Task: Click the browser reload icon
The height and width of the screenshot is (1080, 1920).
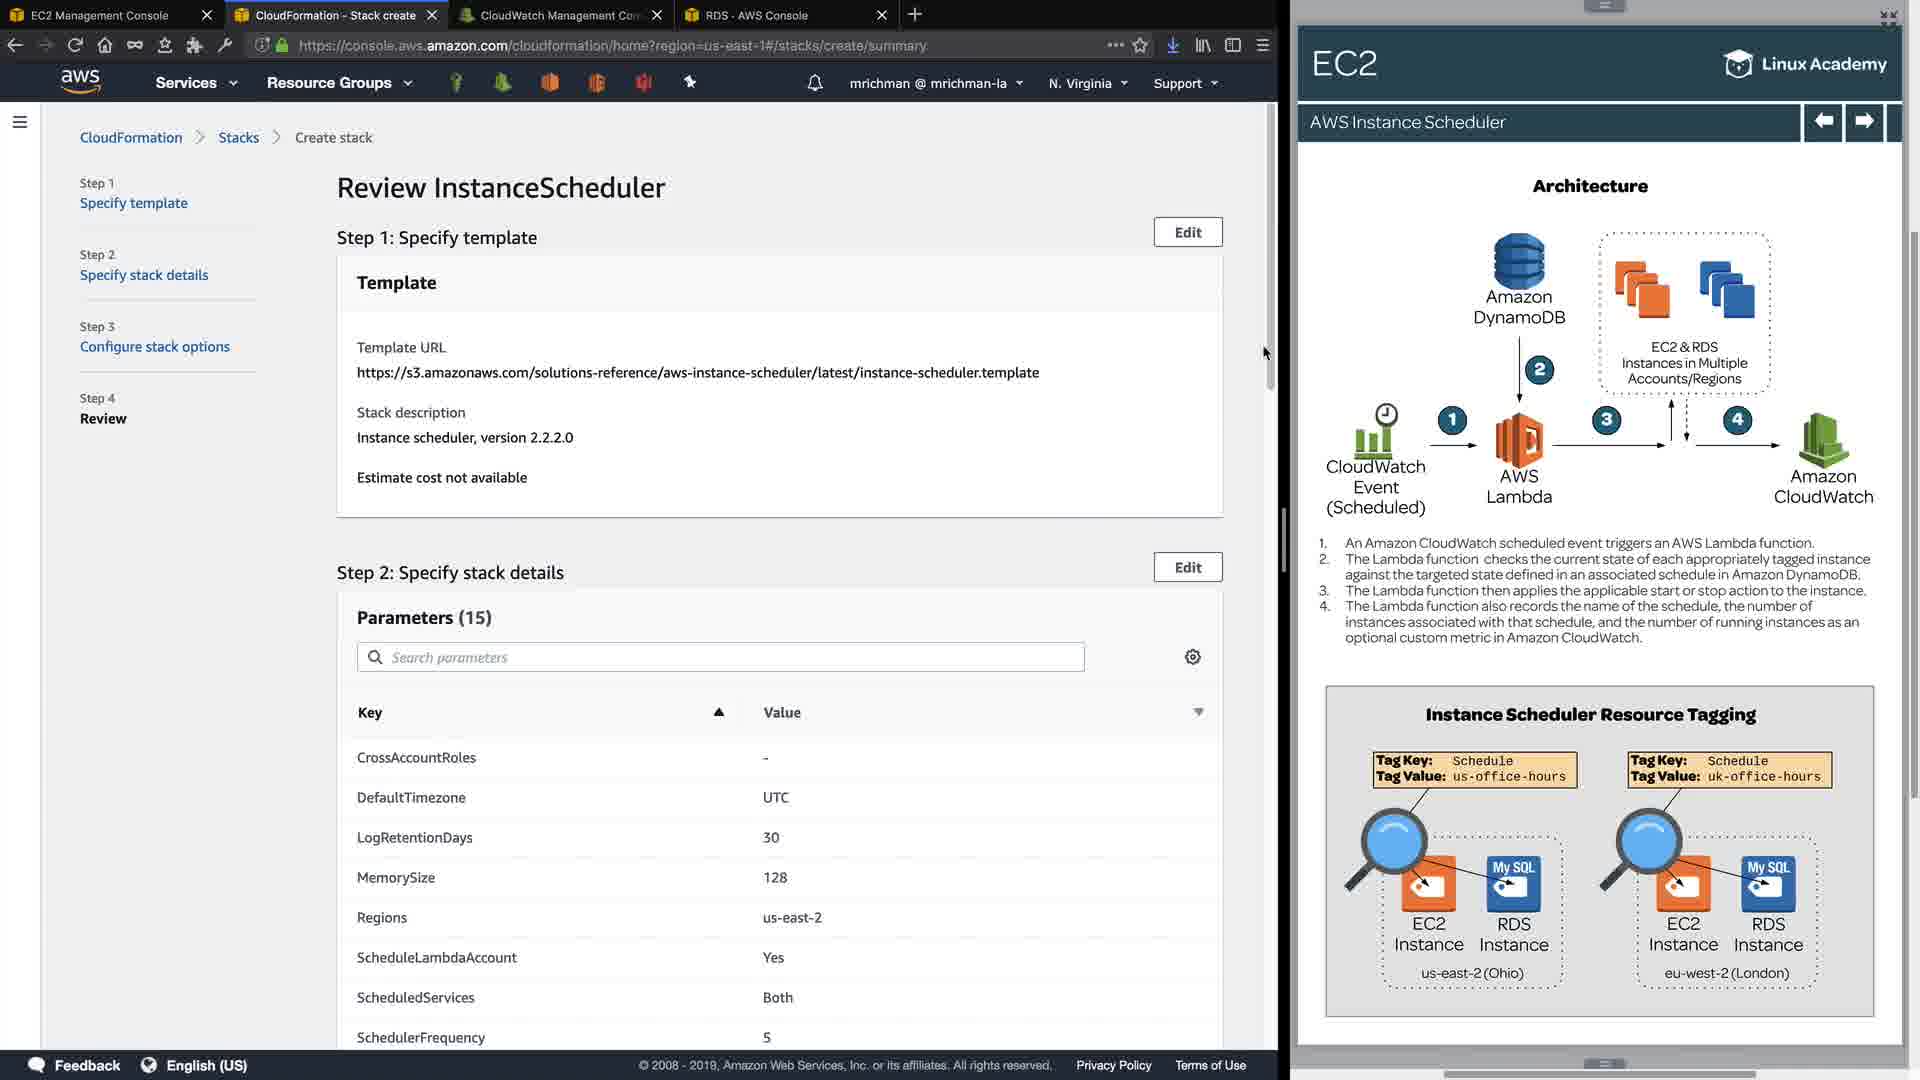Action: tap(75, 45)
